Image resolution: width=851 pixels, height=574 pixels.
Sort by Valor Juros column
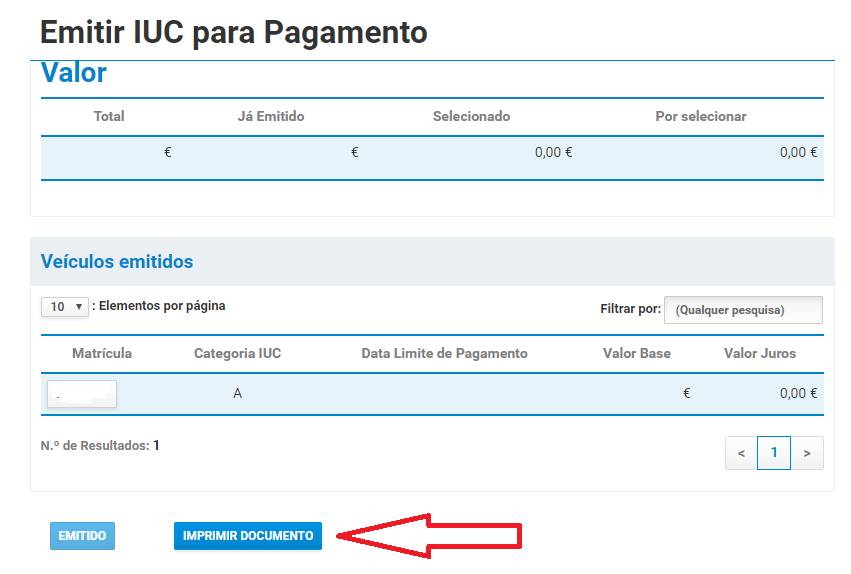pyautogui.click(x=760, y=353)
